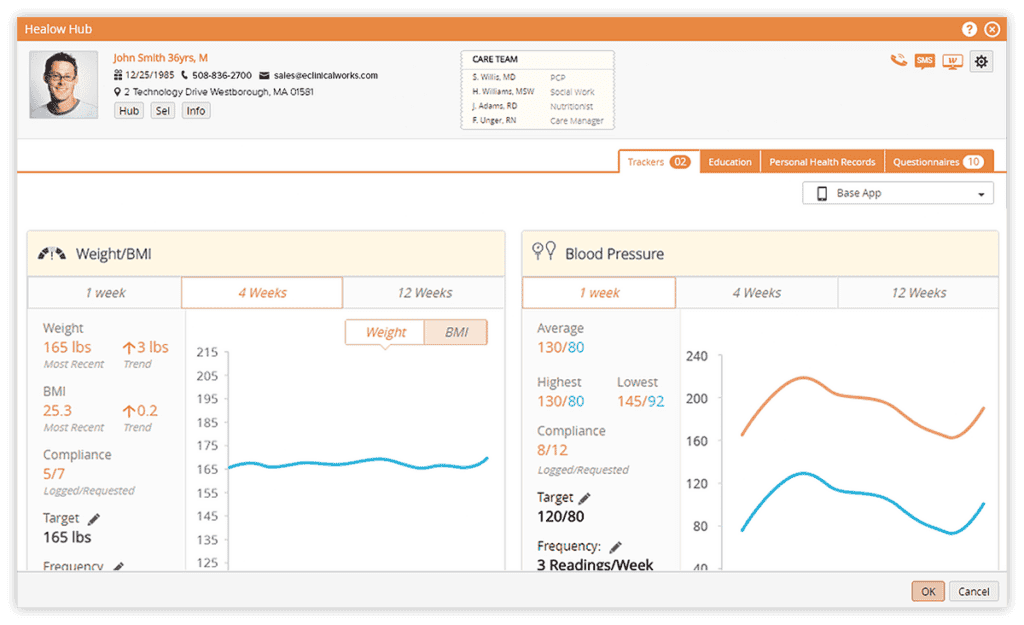
Task: Open the Education tab
Action: point(730,162)
